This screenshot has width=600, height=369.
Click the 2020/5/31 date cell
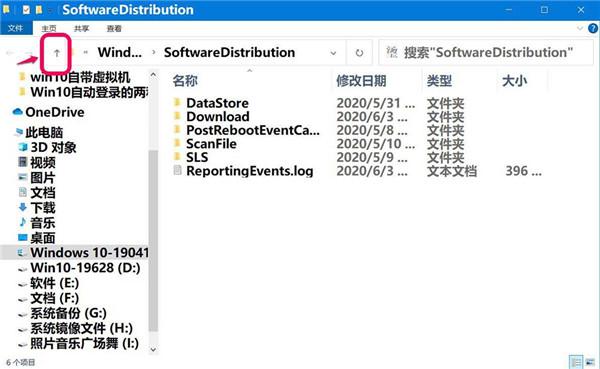(x=375, y=103)
